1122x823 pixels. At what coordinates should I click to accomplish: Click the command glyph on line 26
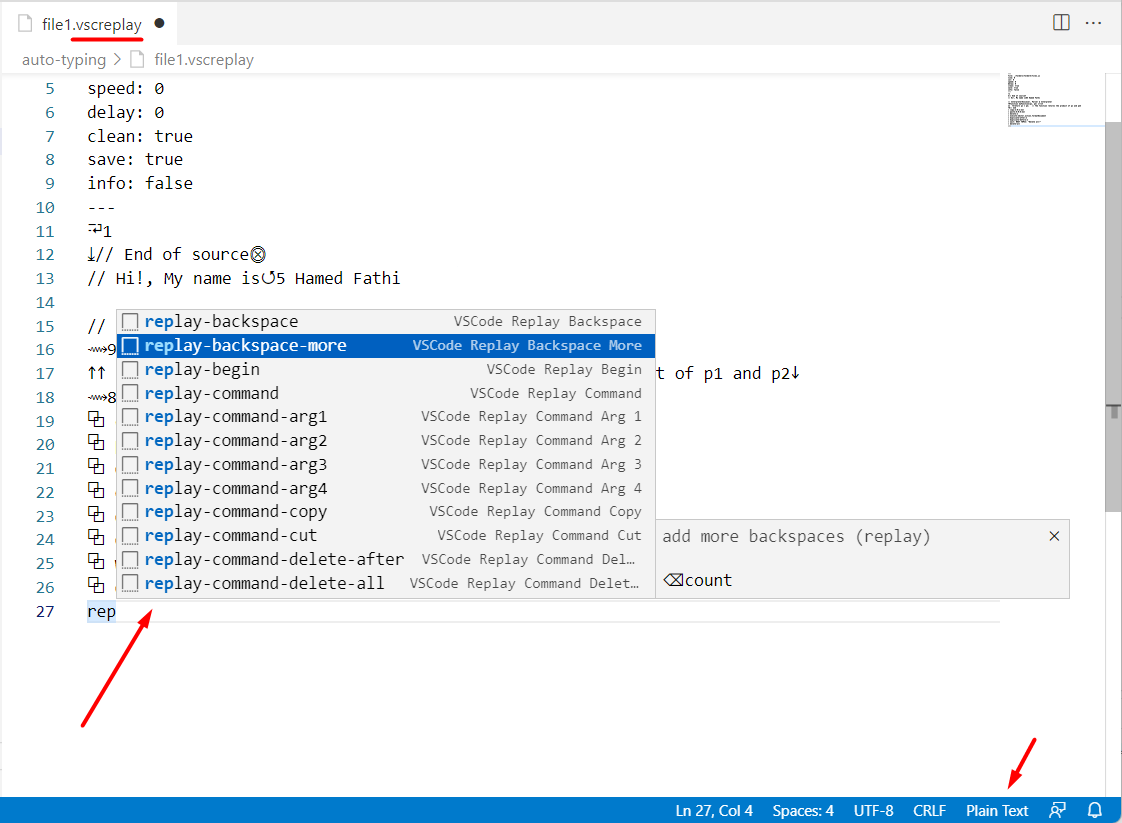pos(96,585)
